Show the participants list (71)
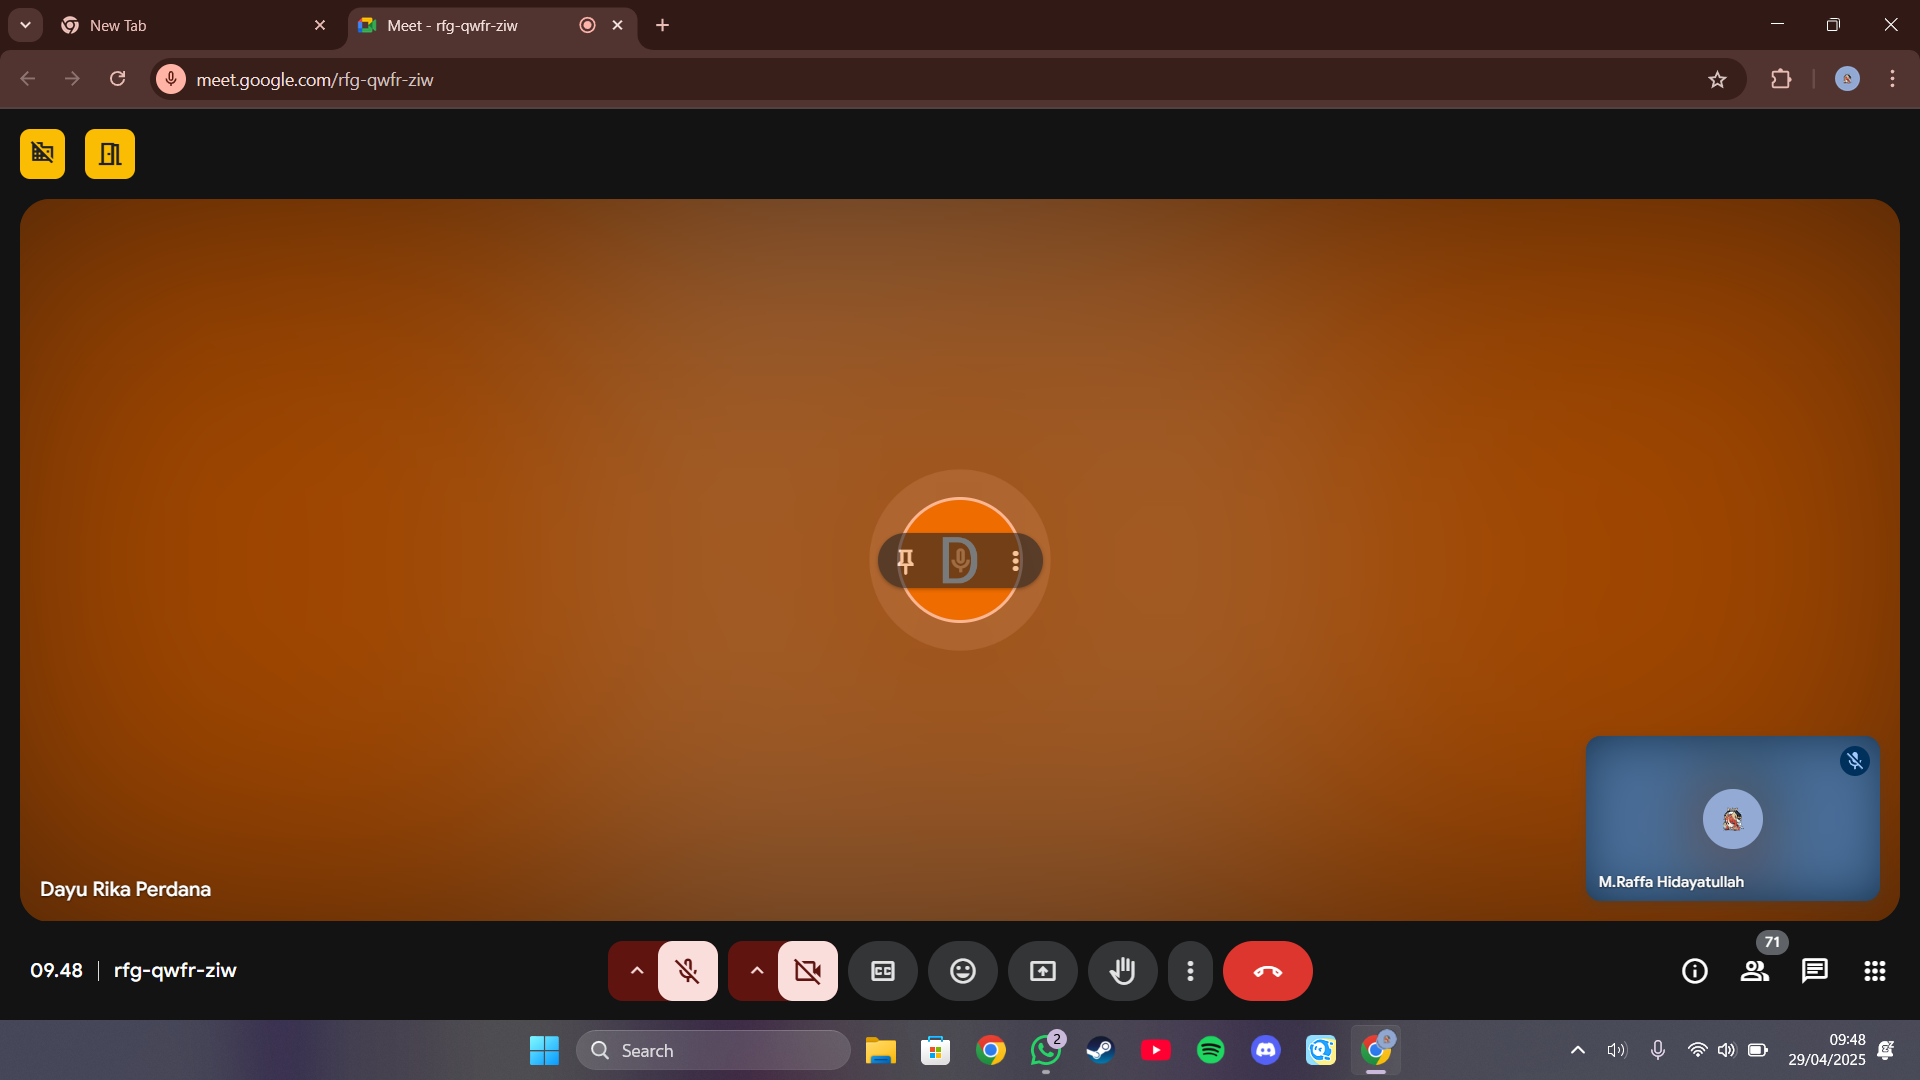Viewport: 1920px width, 1080px height. (1754, 971)
